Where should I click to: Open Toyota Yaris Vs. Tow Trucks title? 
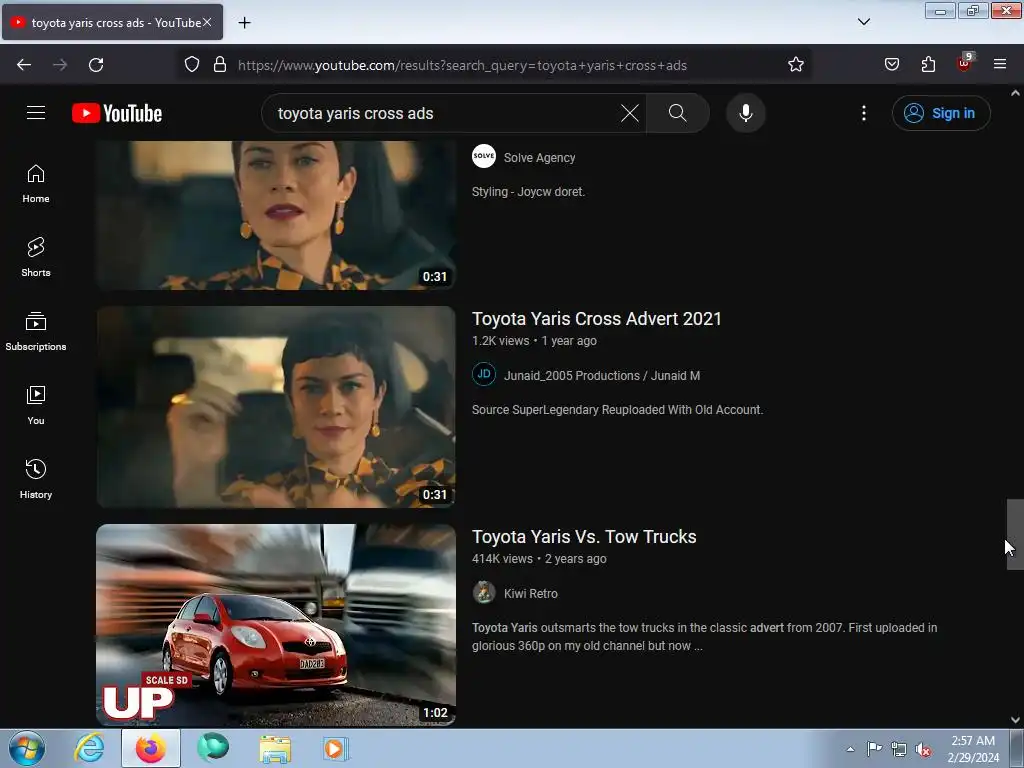pos(584,537)
